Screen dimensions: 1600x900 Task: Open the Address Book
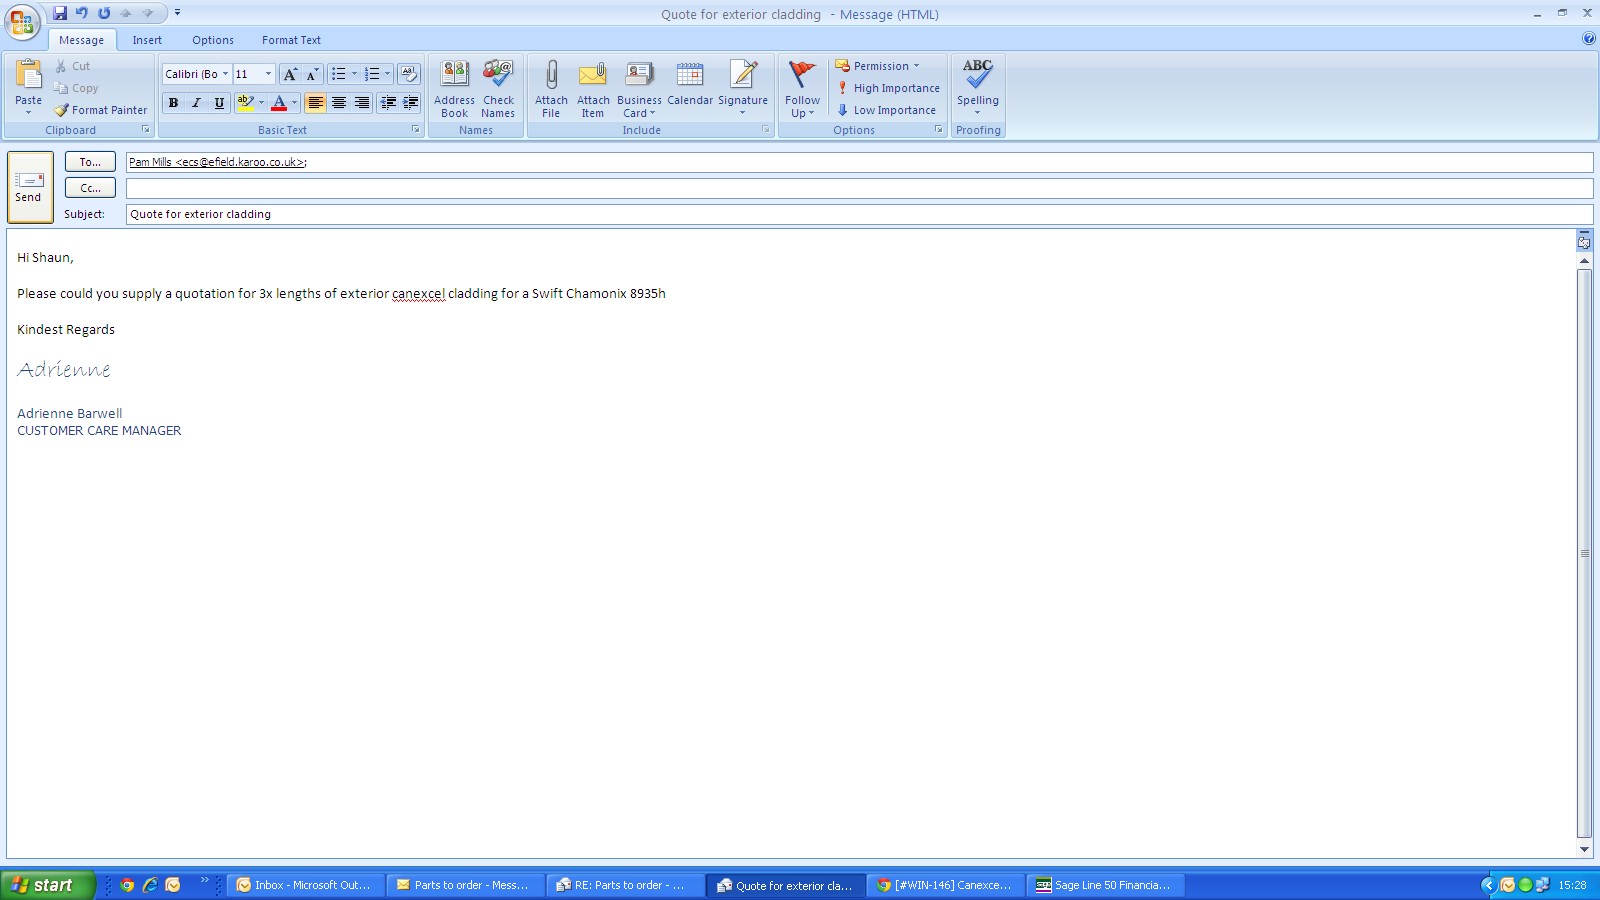(455, 89)
